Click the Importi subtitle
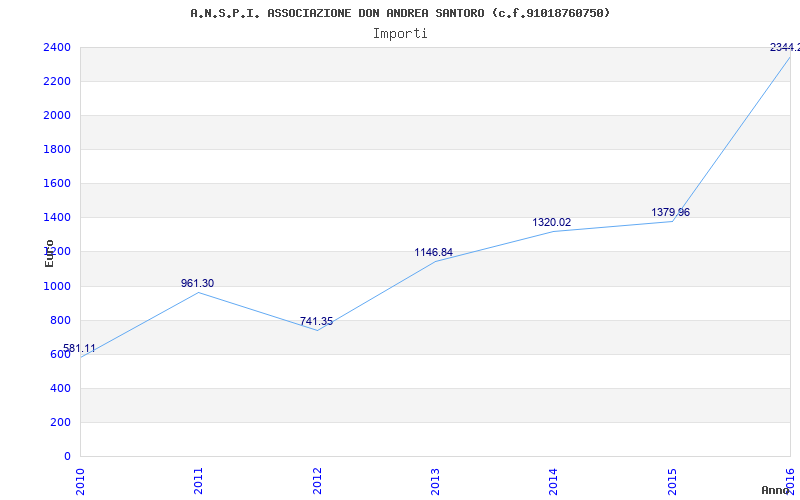 (x=400, y=34)
